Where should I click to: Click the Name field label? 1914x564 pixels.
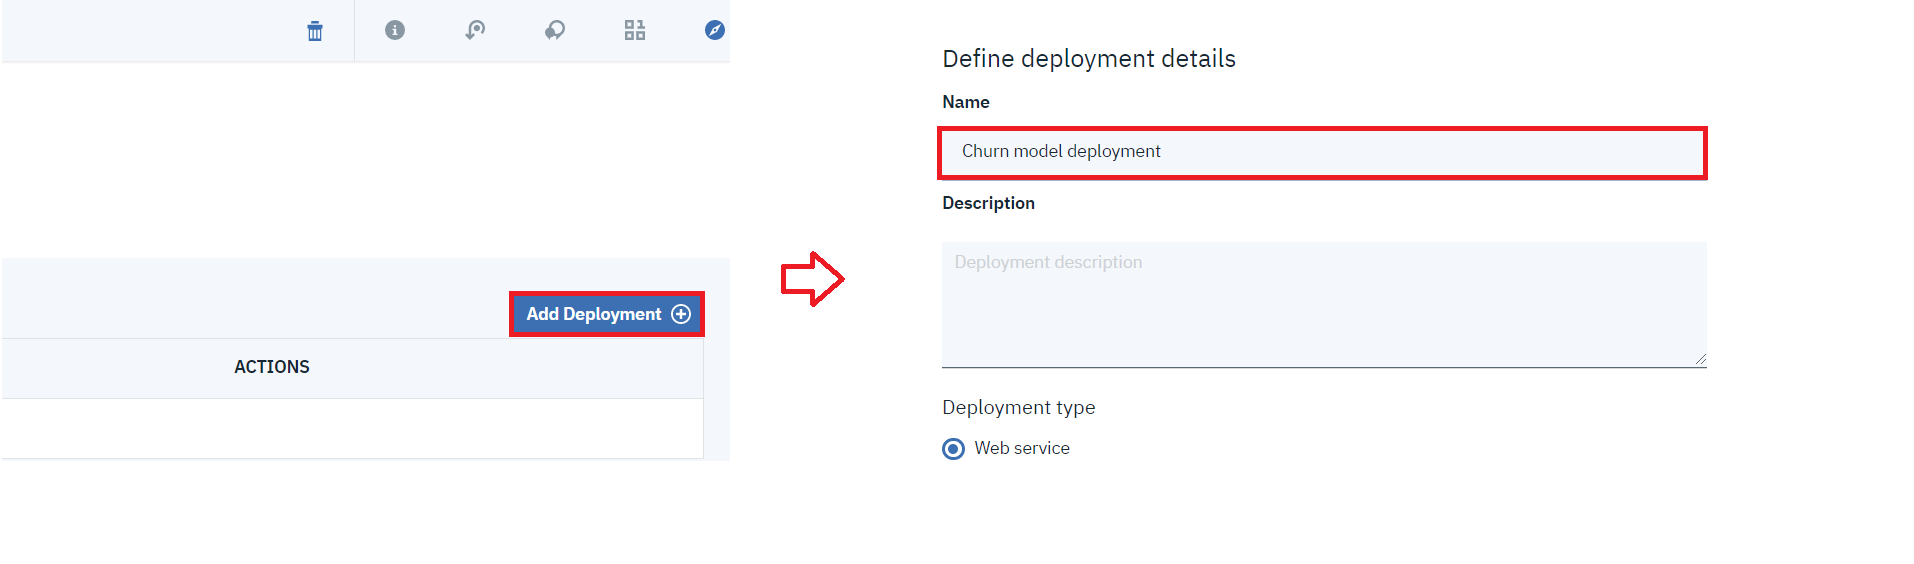click(x=965, y=102)
